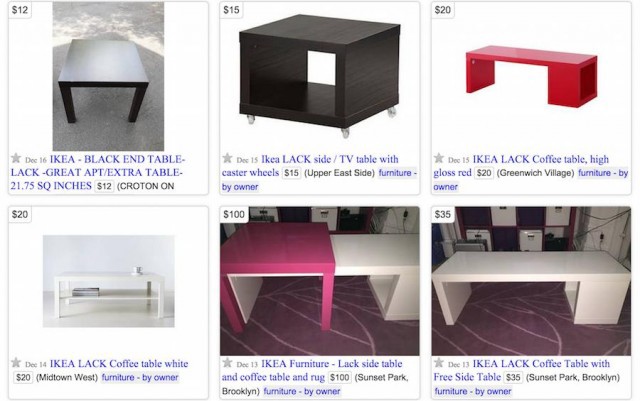This screenshot has width=640, height=401.
Task: Open IKEA LACK Coffee table white link
Action: pos(119,363)
